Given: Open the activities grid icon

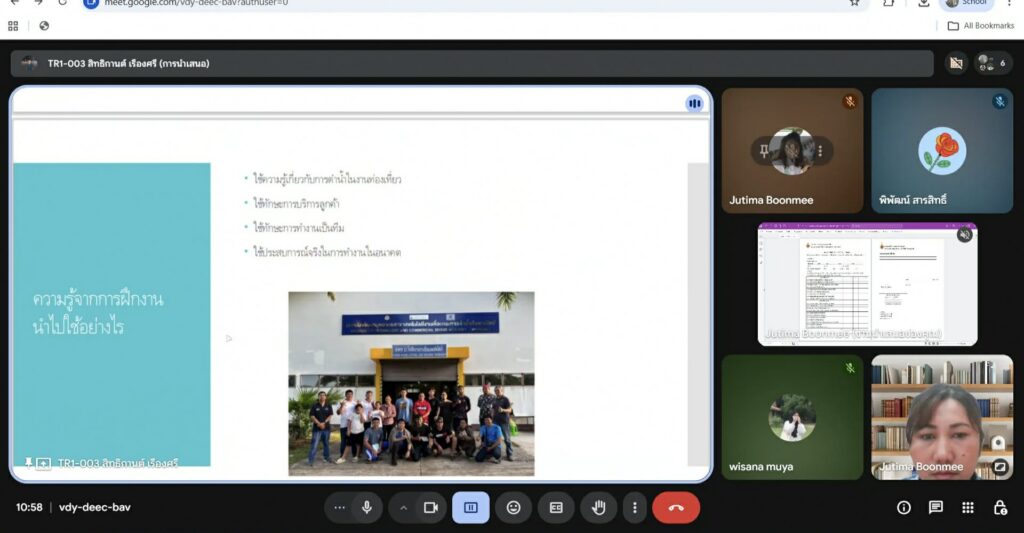Looking at the screenshot, I should [968, 507].
